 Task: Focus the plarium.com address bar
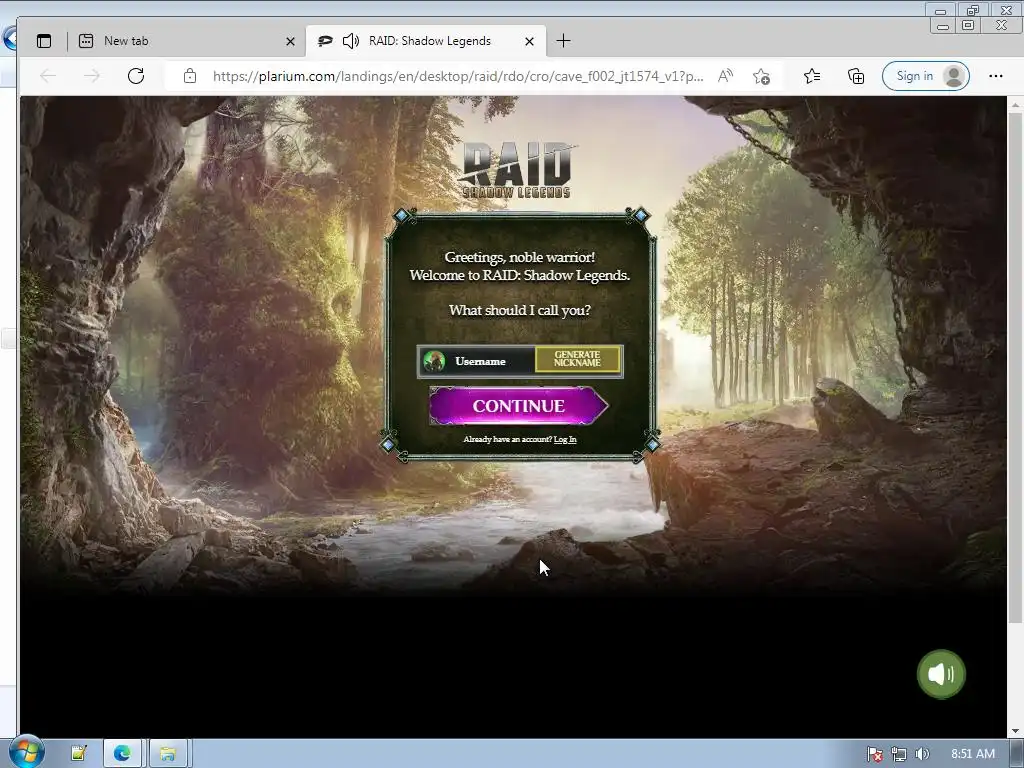458,76
